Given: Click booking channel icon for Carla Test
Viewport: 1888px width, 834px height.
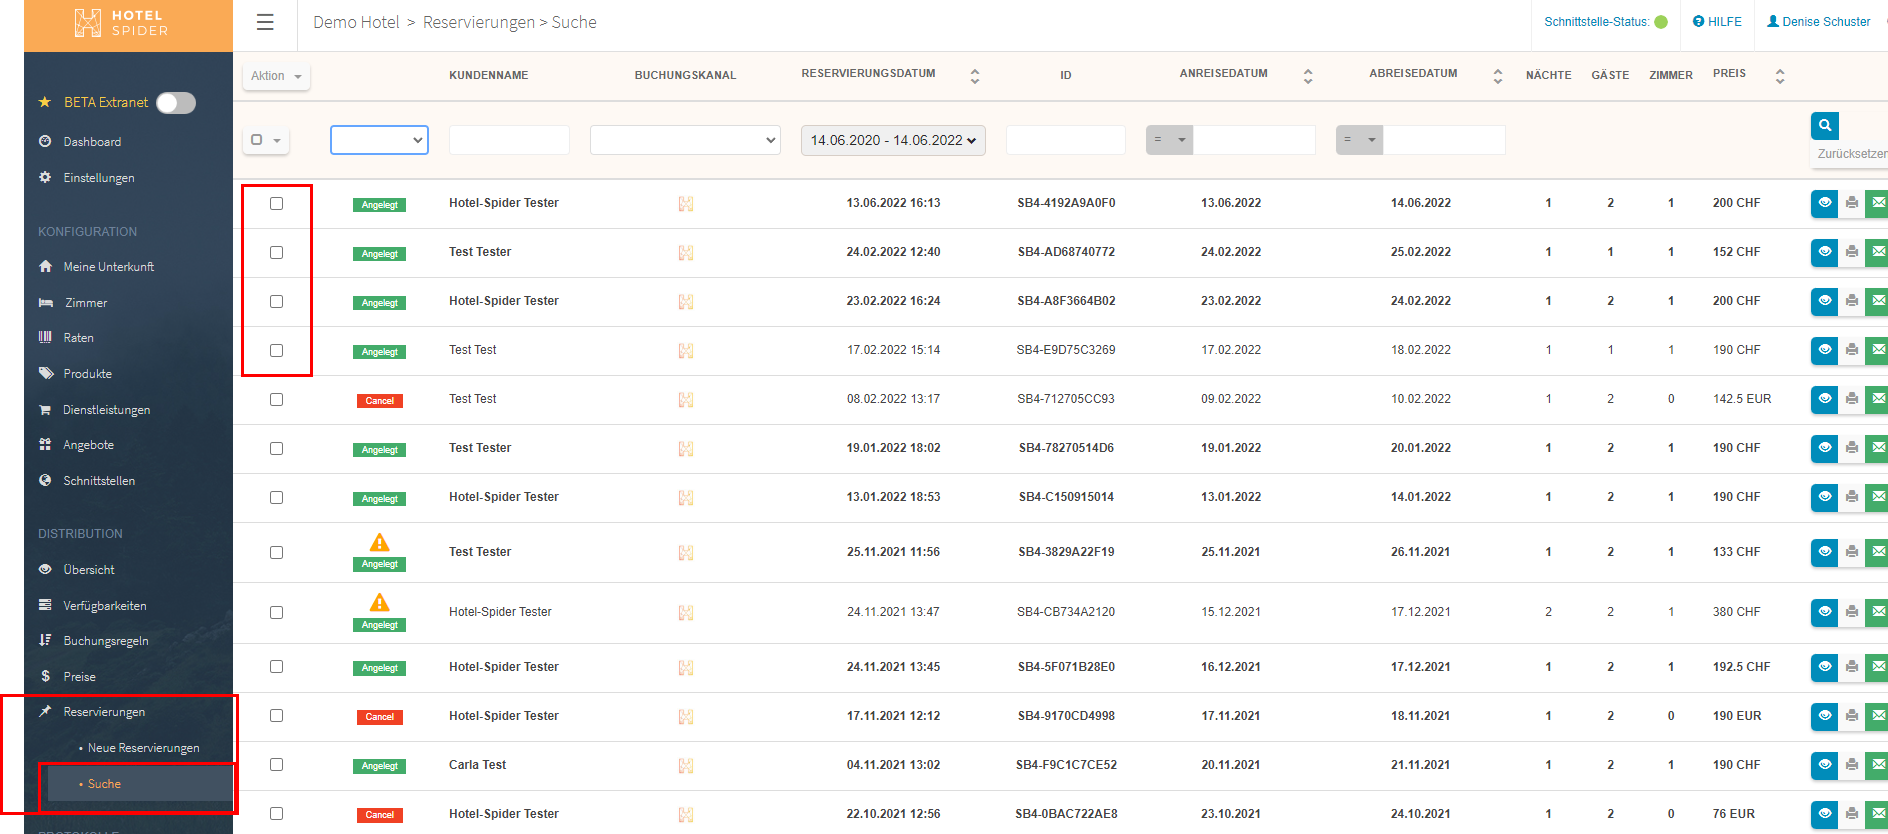Looking at the screenshot, I should [x=685, y=766].
